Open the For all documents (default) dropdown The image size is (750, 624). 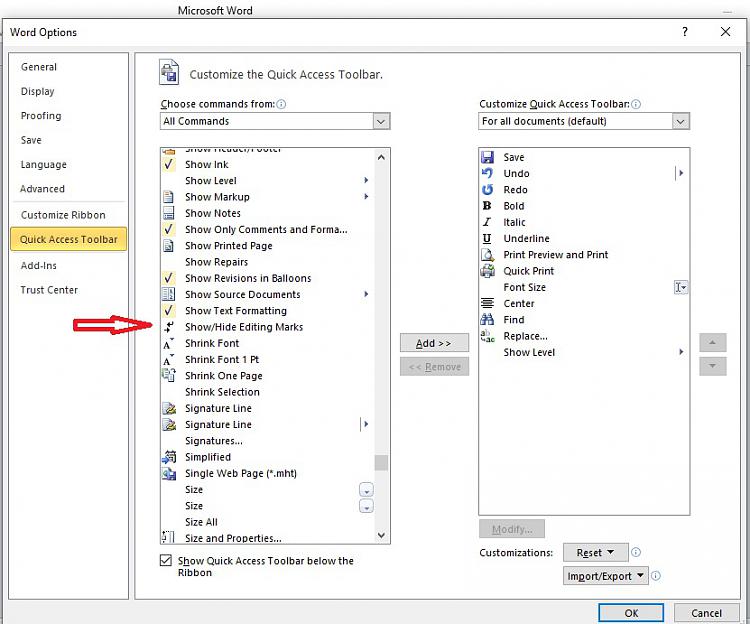pyautogui.click(x=681, y=121)
